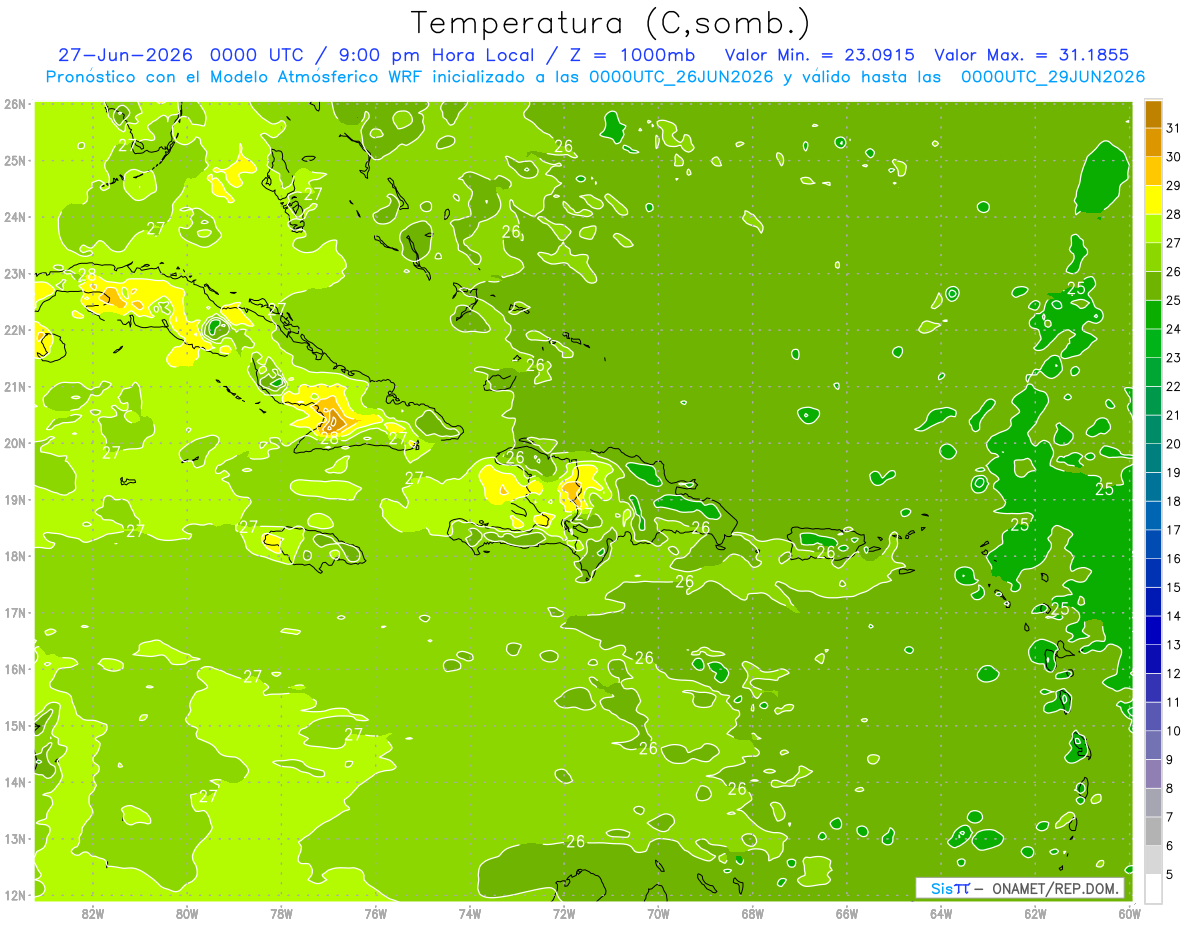Click the legend label 29

point(1174,186)
